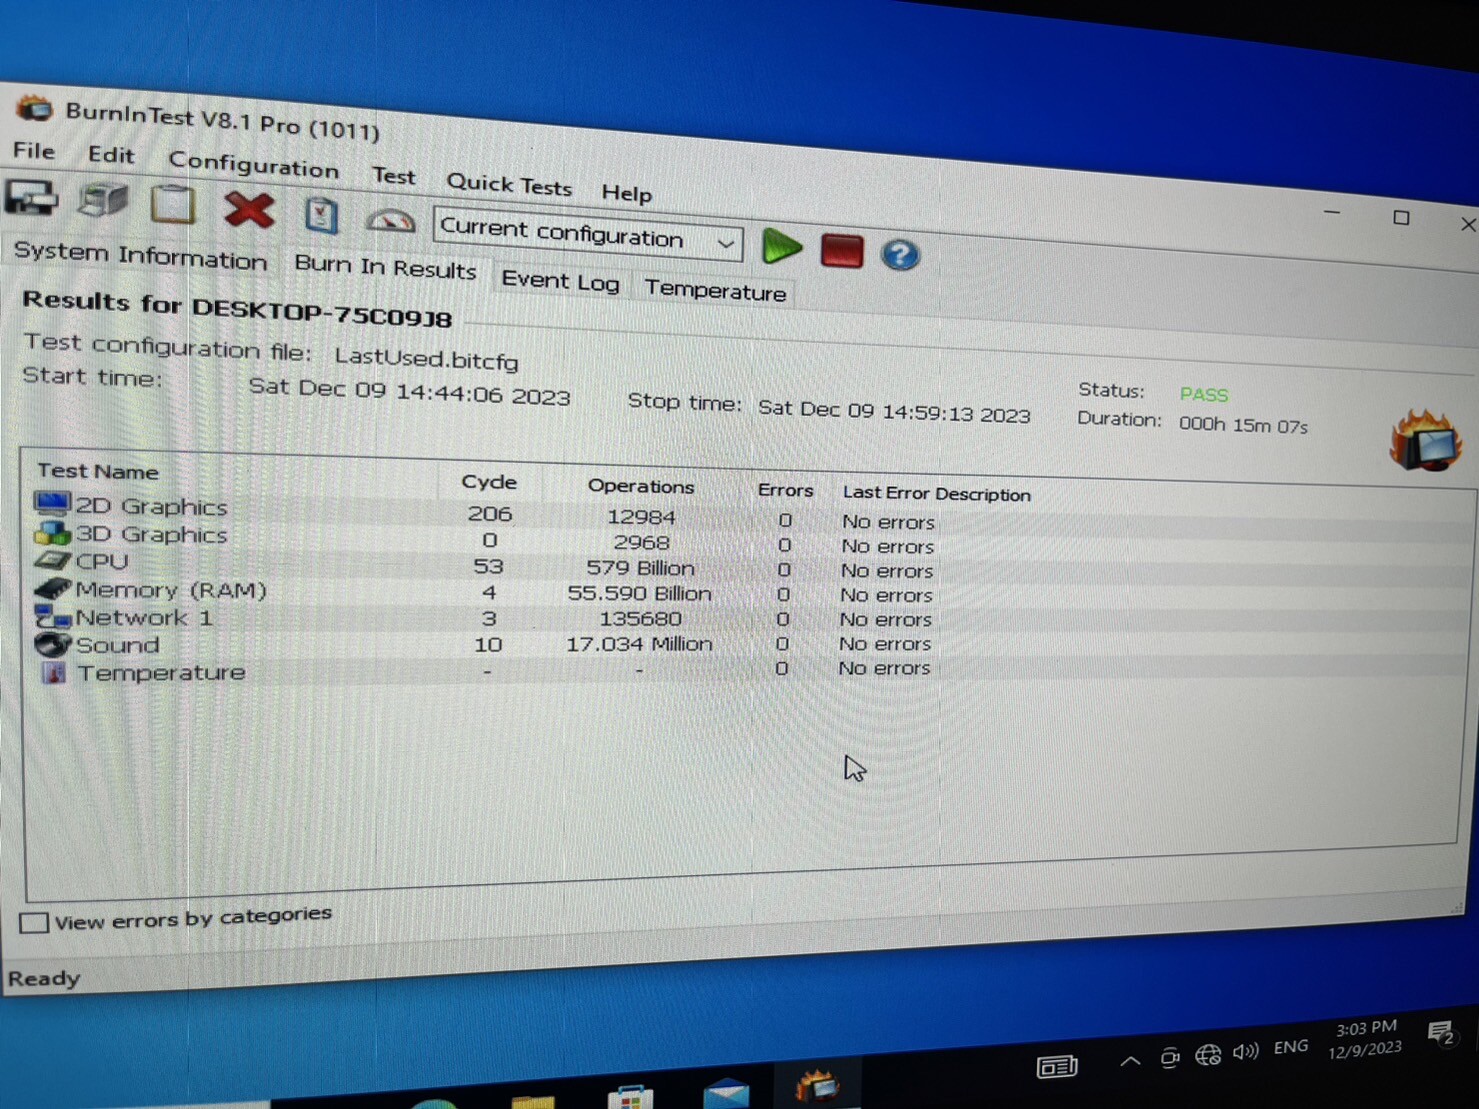Click the CPU operations value 579 Billion

point(640,568)
